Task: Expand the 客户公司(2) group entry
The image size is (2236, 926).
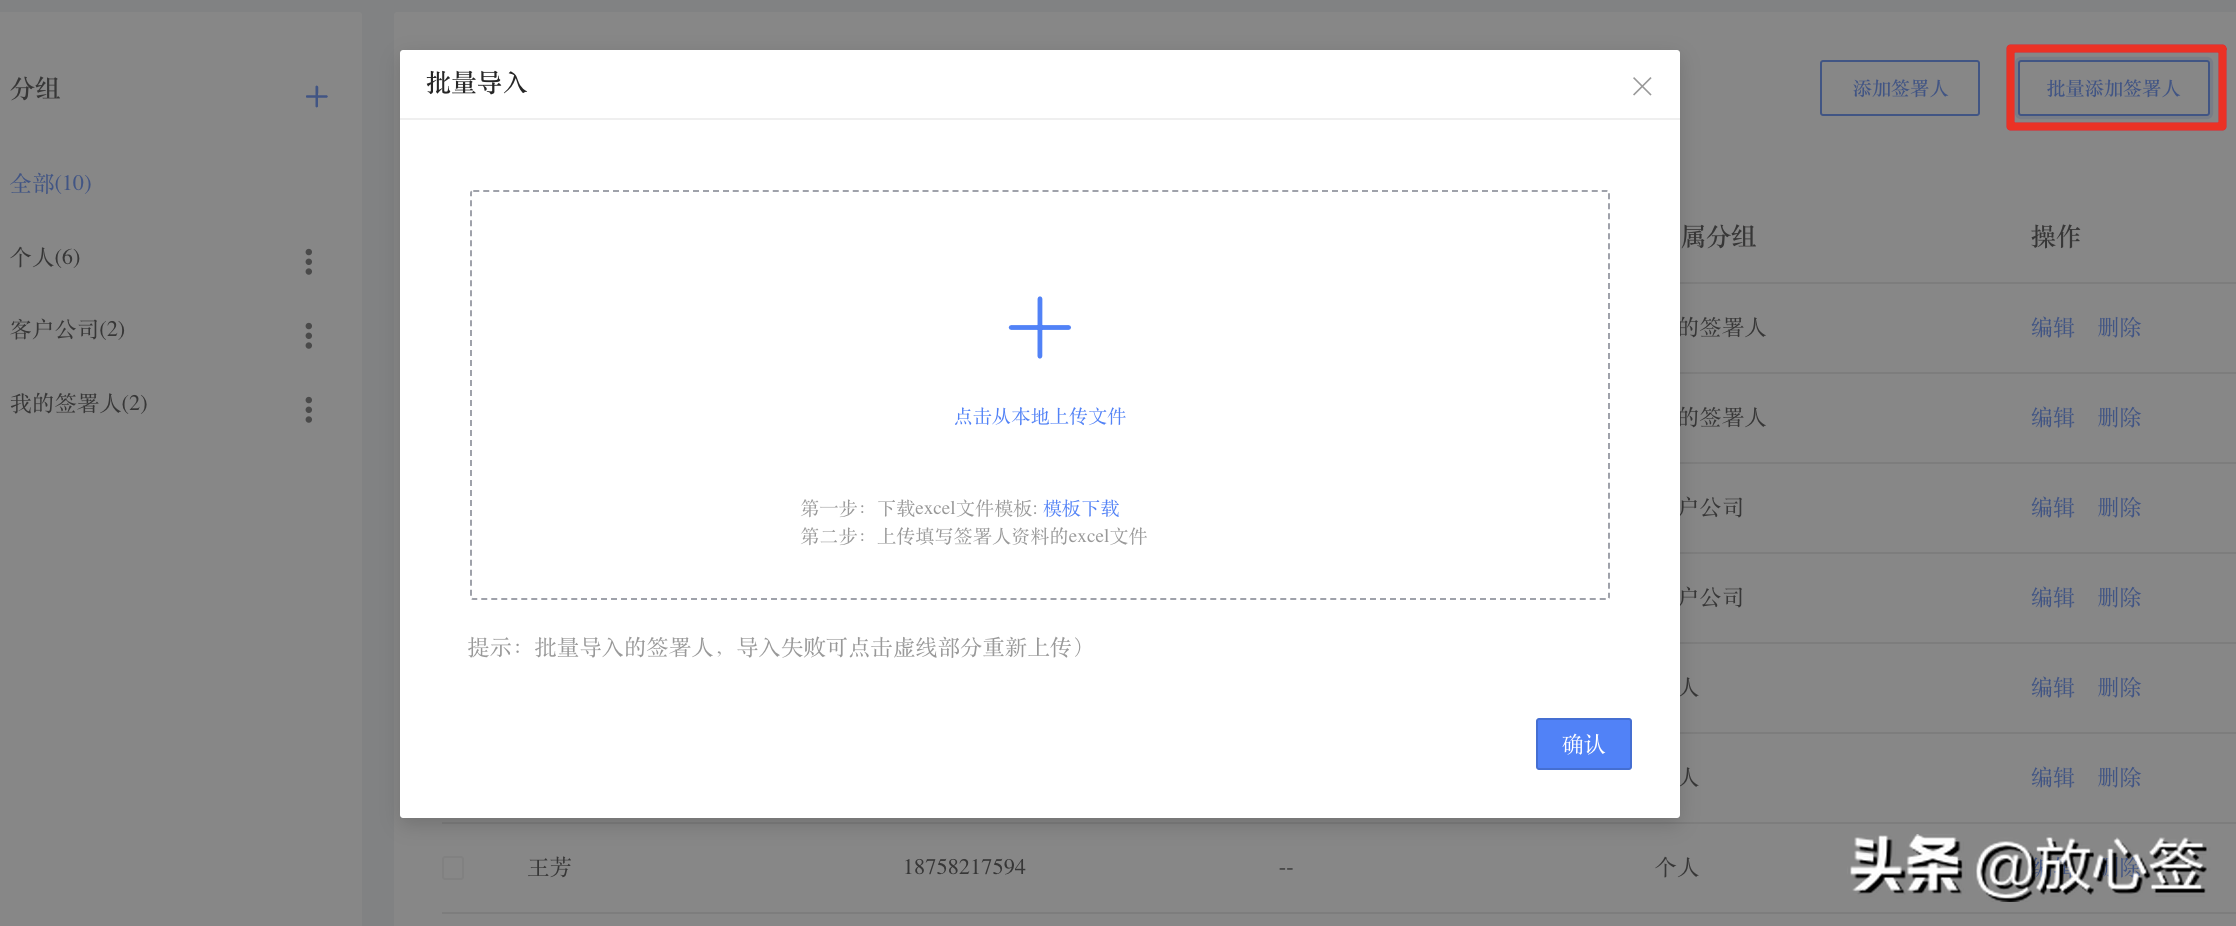Action: pyautogui.click(x=67, y=330)
